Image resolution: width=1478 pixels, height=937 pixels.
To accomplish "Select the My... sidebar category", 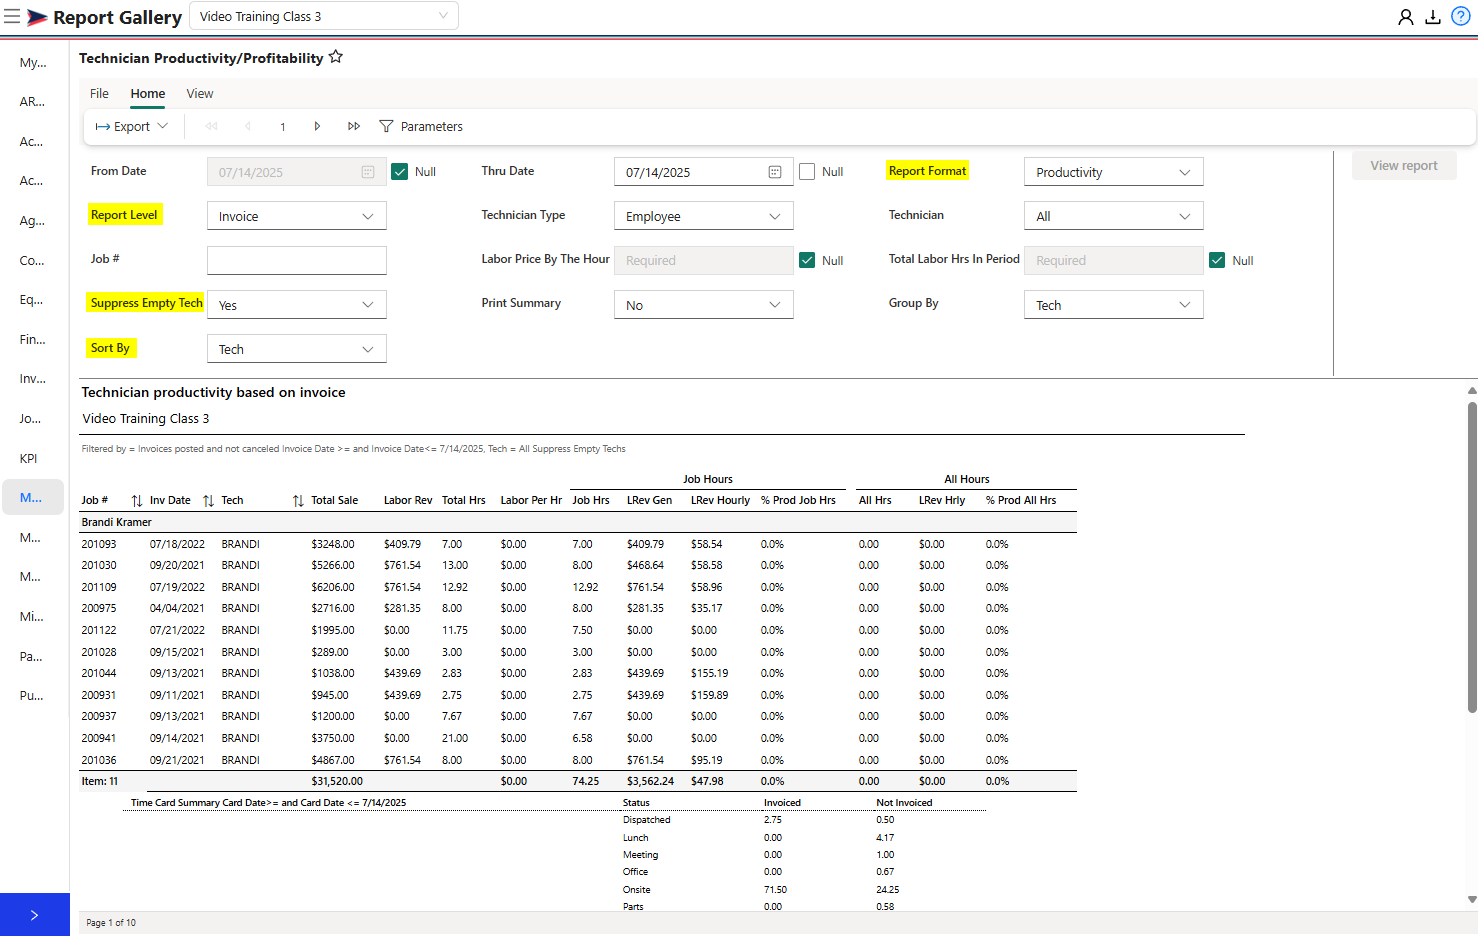I will (33, 62).
